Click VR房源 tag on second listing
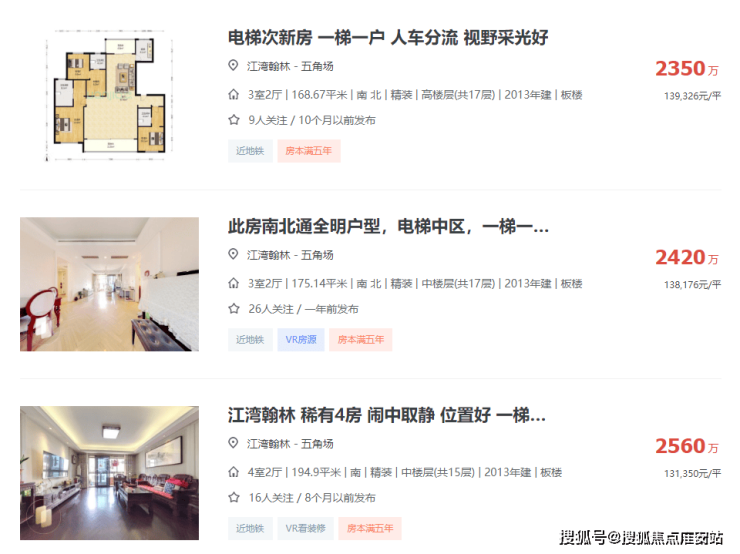Viewport: 740px width, 554px height. click(301, 340)
